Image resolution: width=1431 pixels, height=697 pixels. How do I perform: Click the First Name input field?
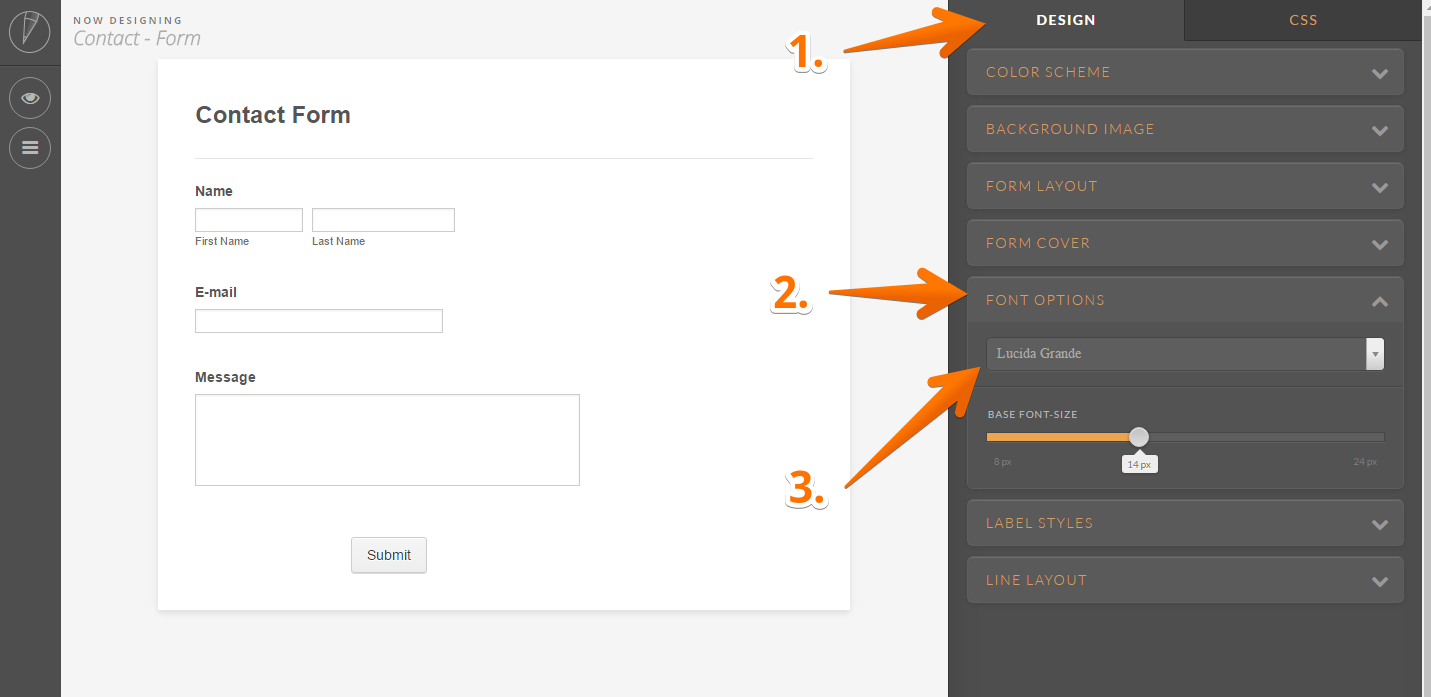249,220
